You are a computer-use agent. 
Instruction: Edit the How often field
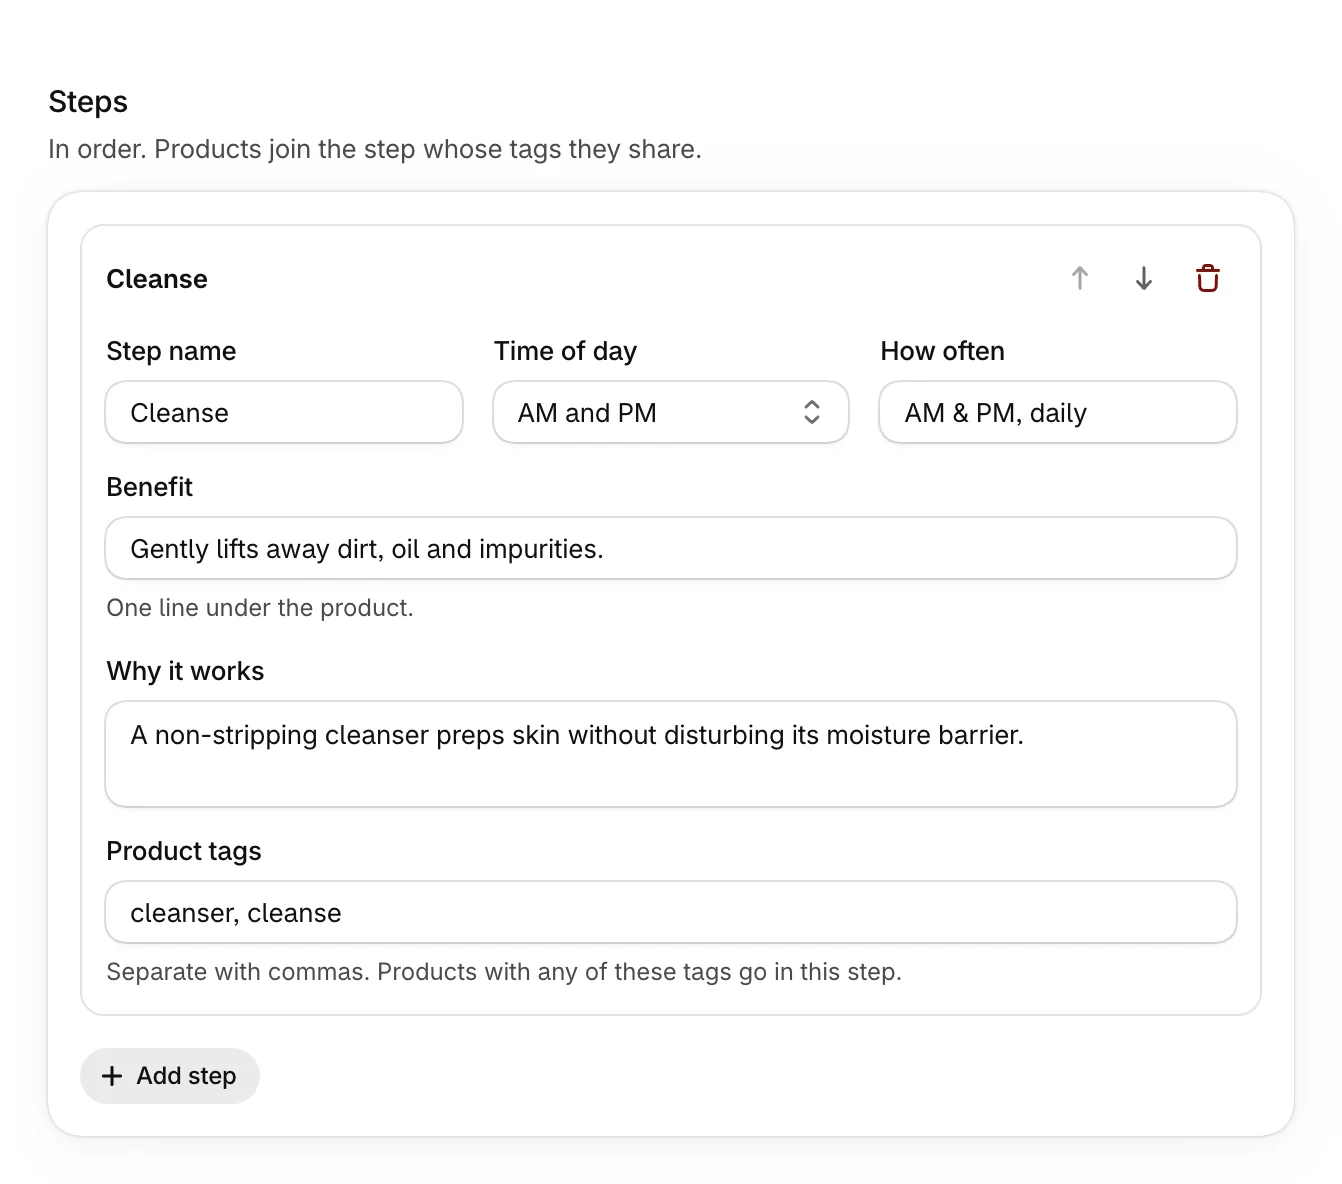pyautogui.click(x=1058, y=412)
